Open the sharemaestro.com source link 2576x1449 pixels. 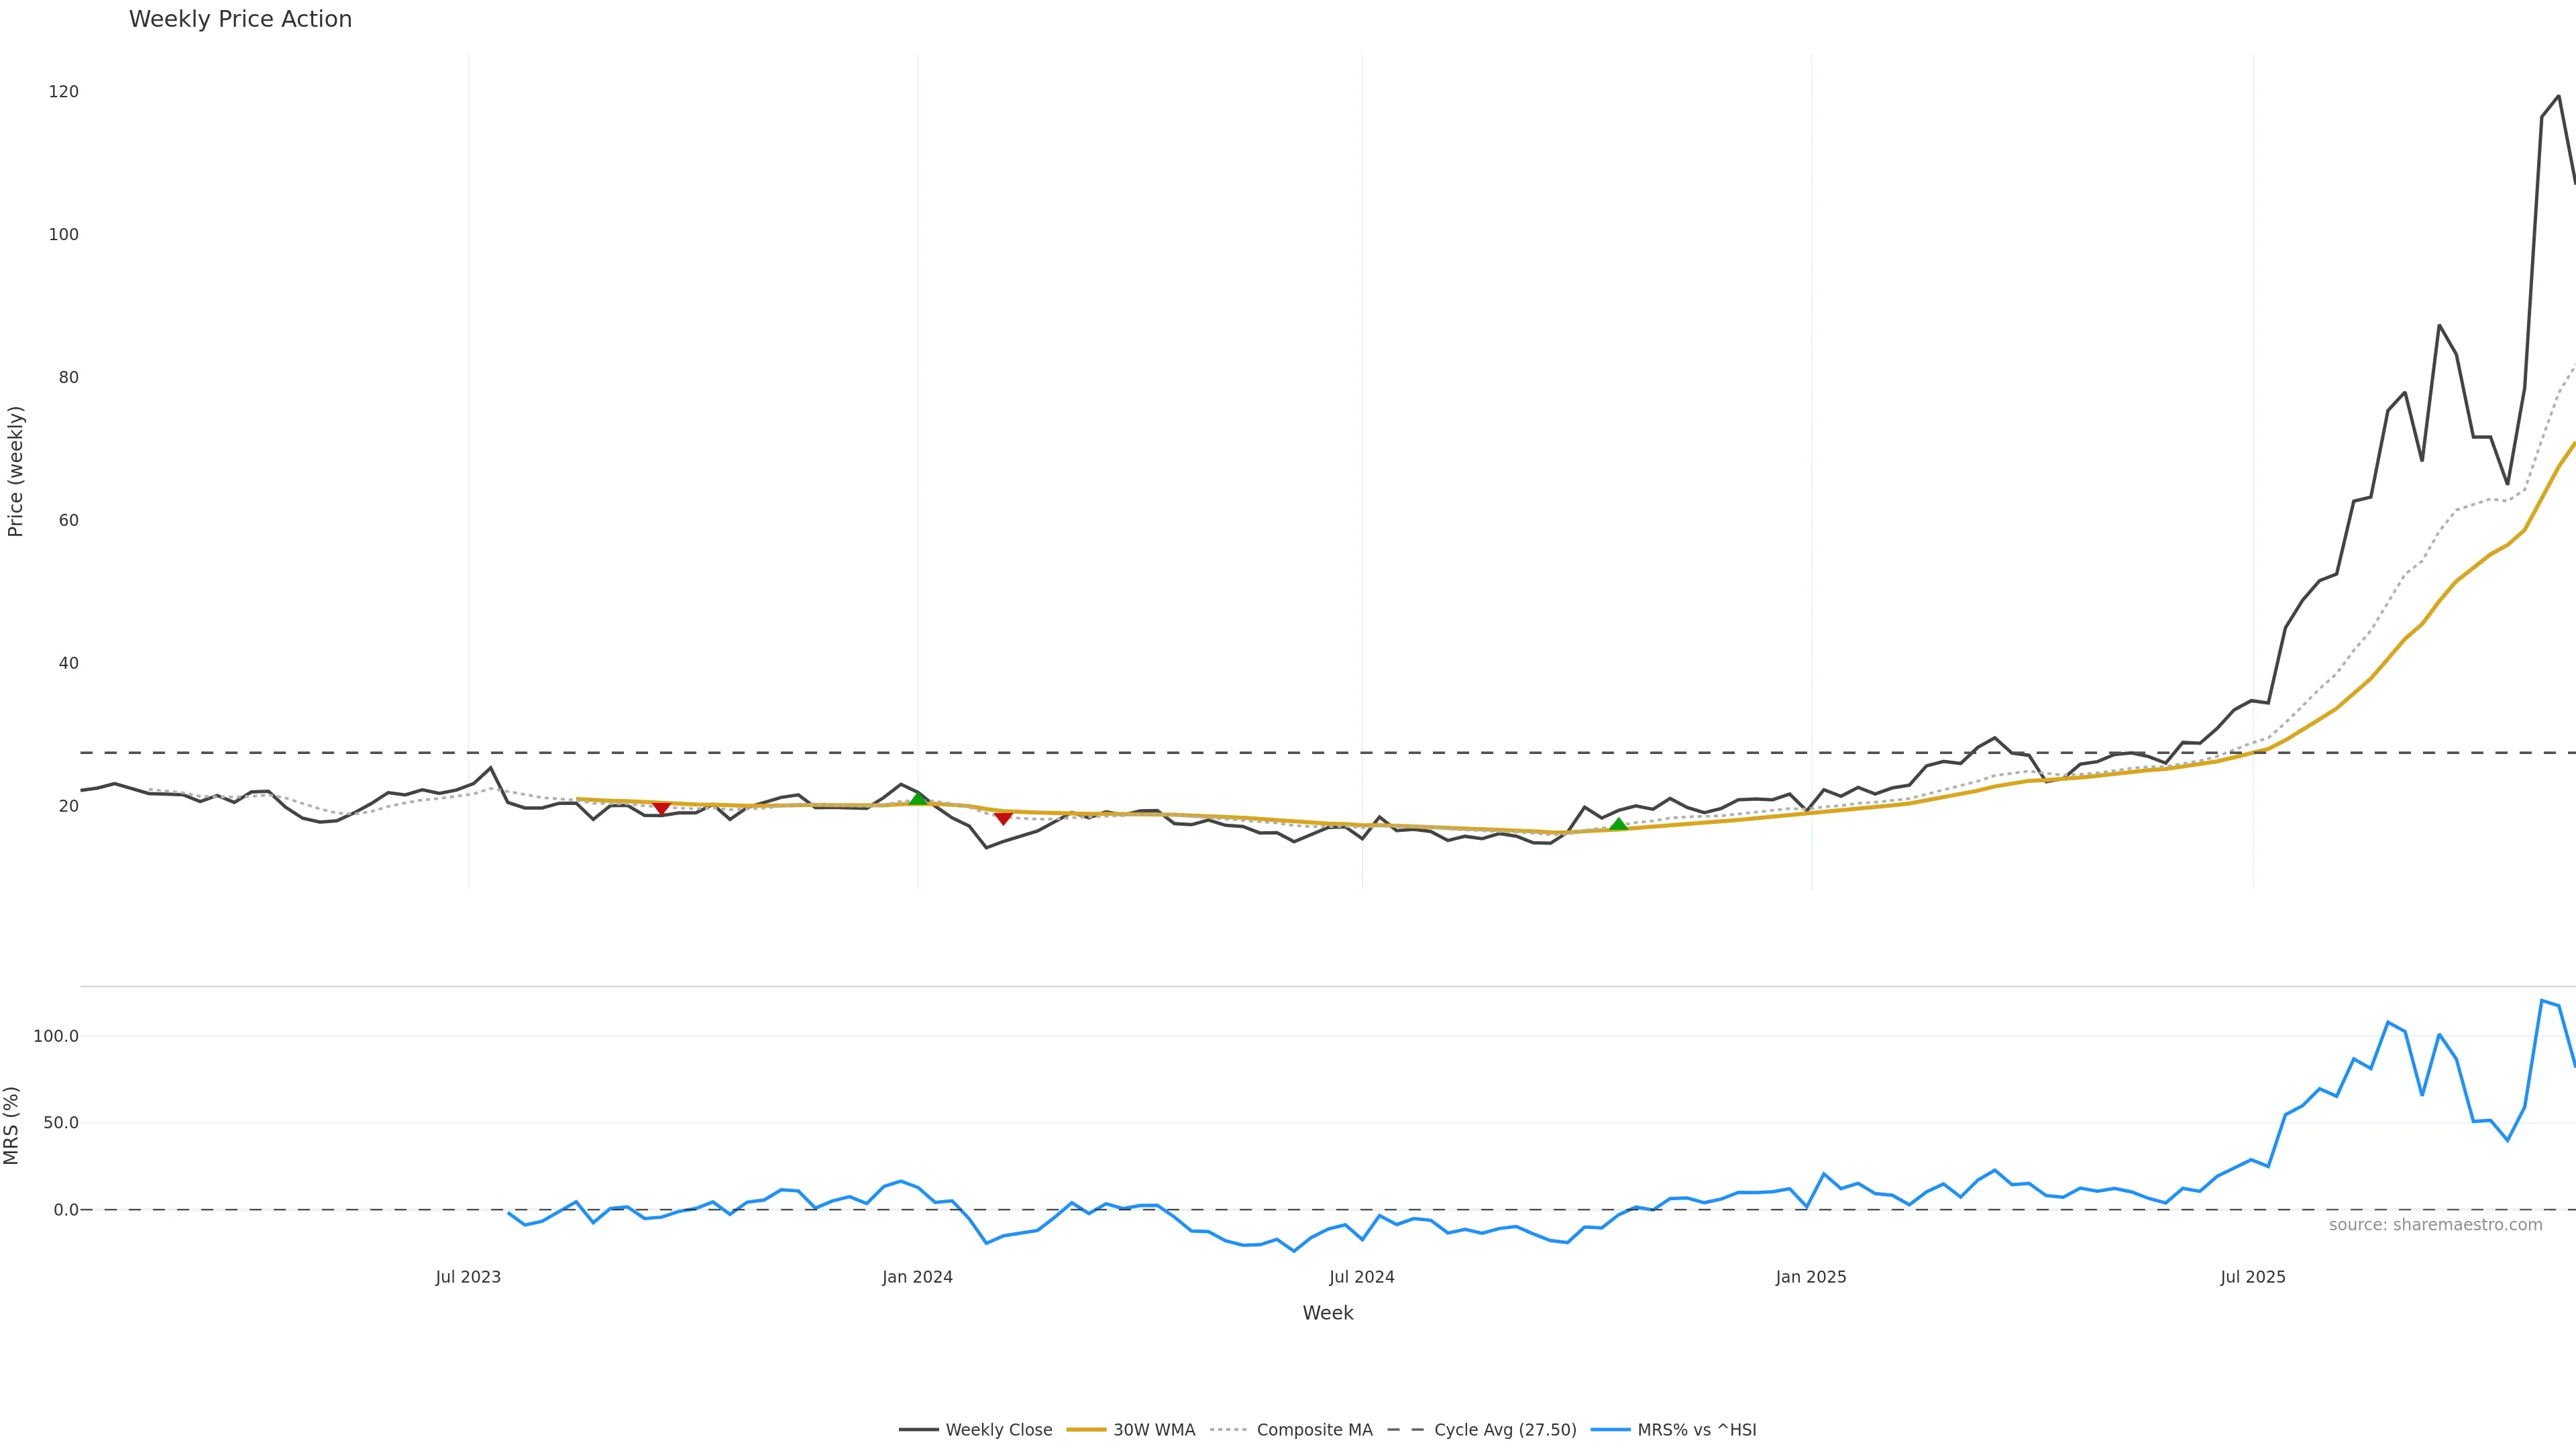pyautogui.click(x=2435, y=1225)
